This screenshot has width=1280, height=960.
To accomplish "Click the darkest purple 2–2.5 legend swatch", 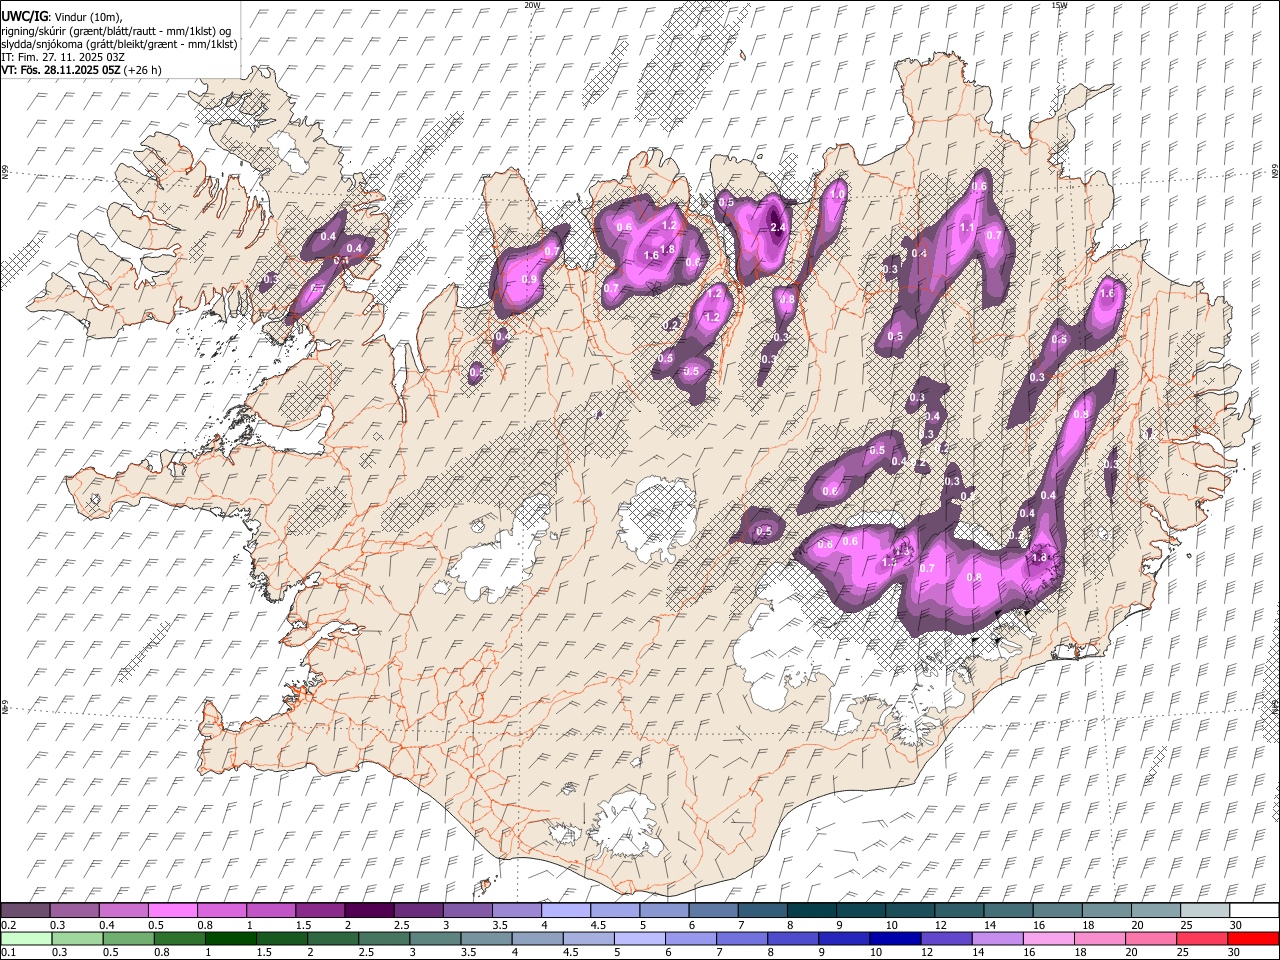I will click(x=369, y=910).
